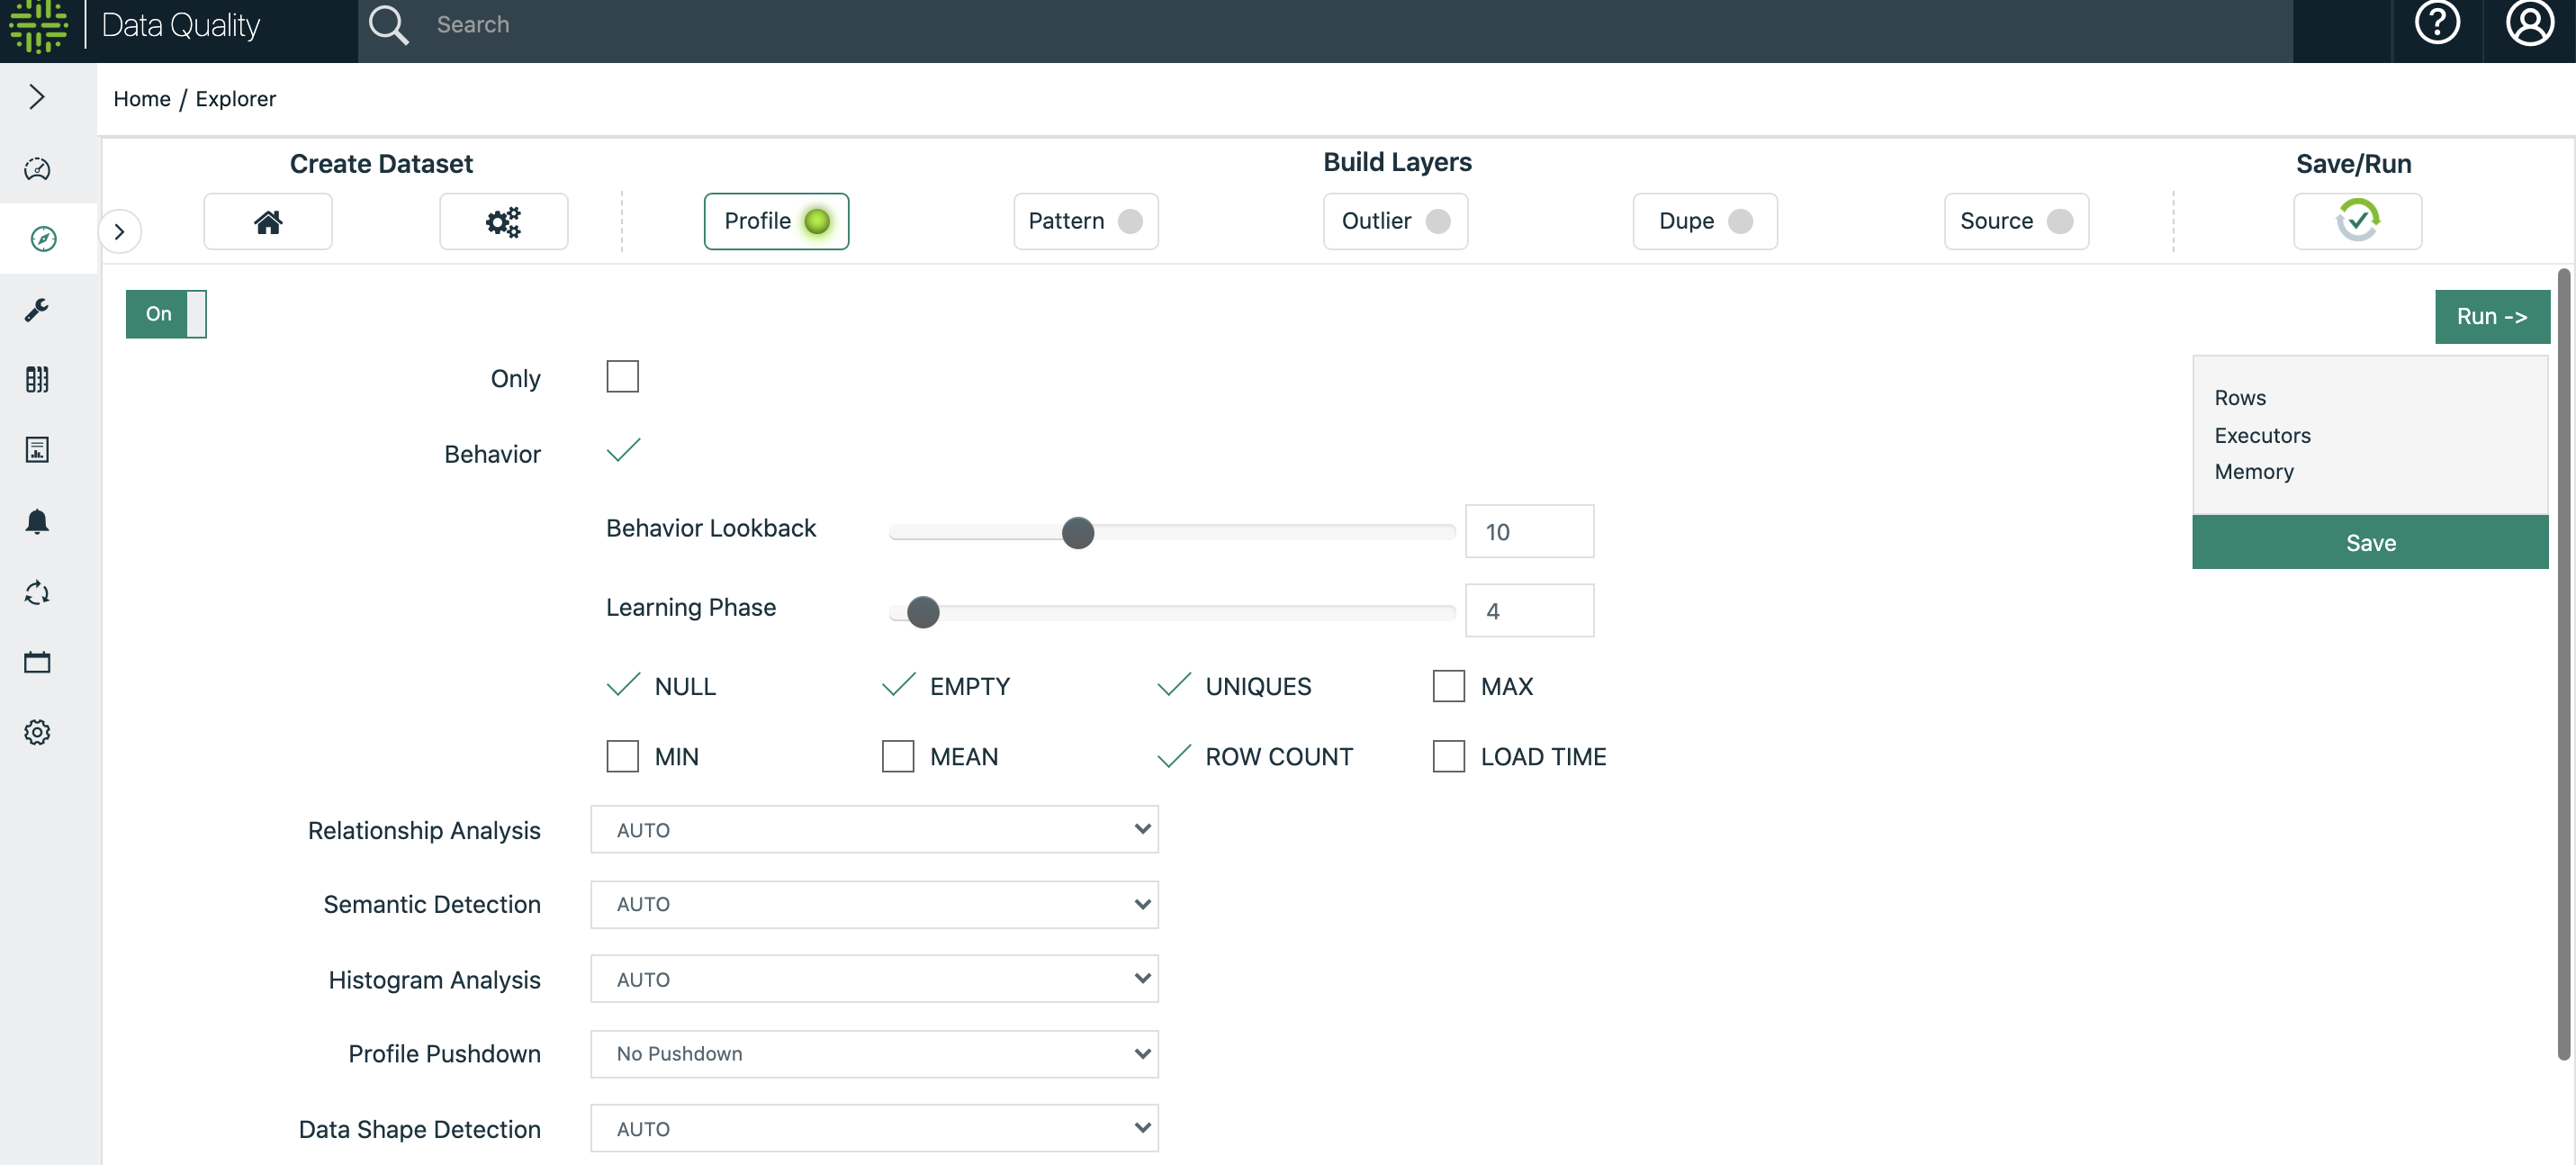Check the Only checkbox

click(622, 377)
